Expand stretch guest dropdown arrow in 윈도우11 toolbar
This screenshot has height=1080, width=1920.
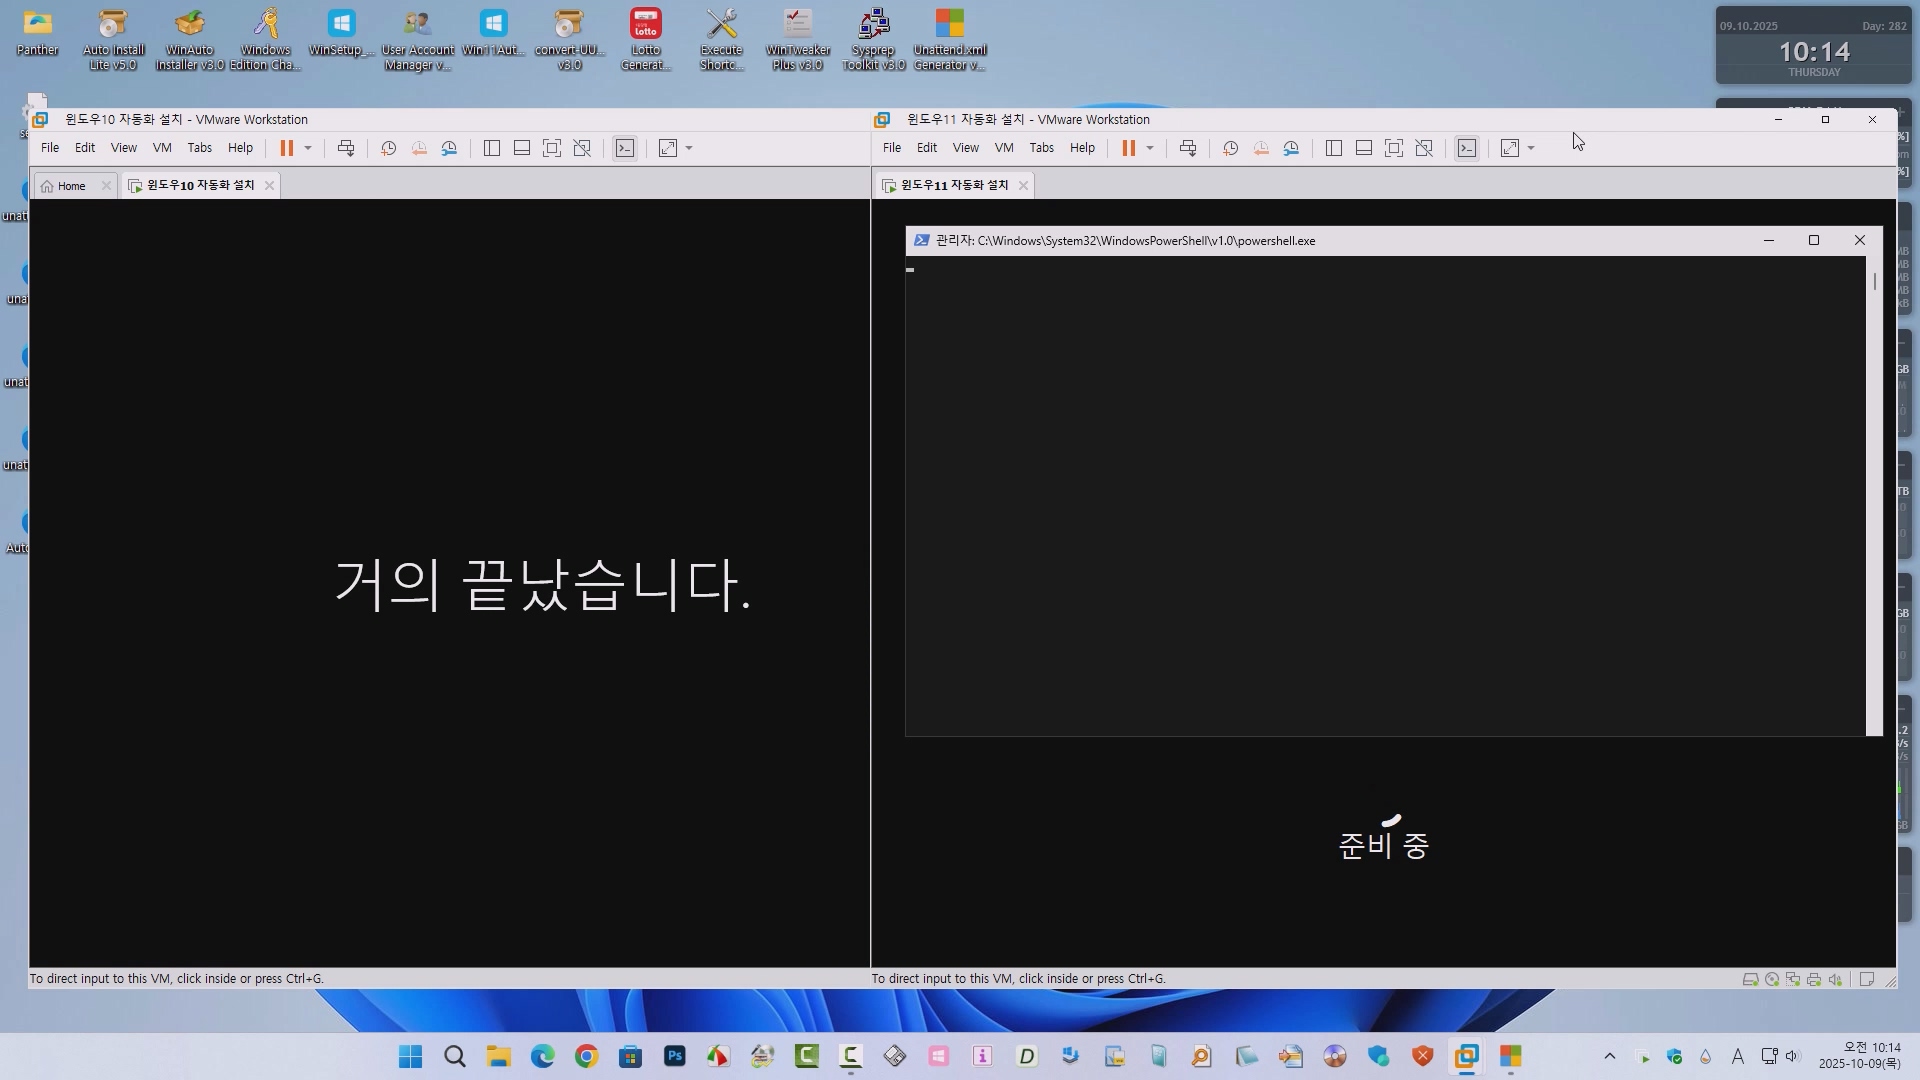[1531, 148]
